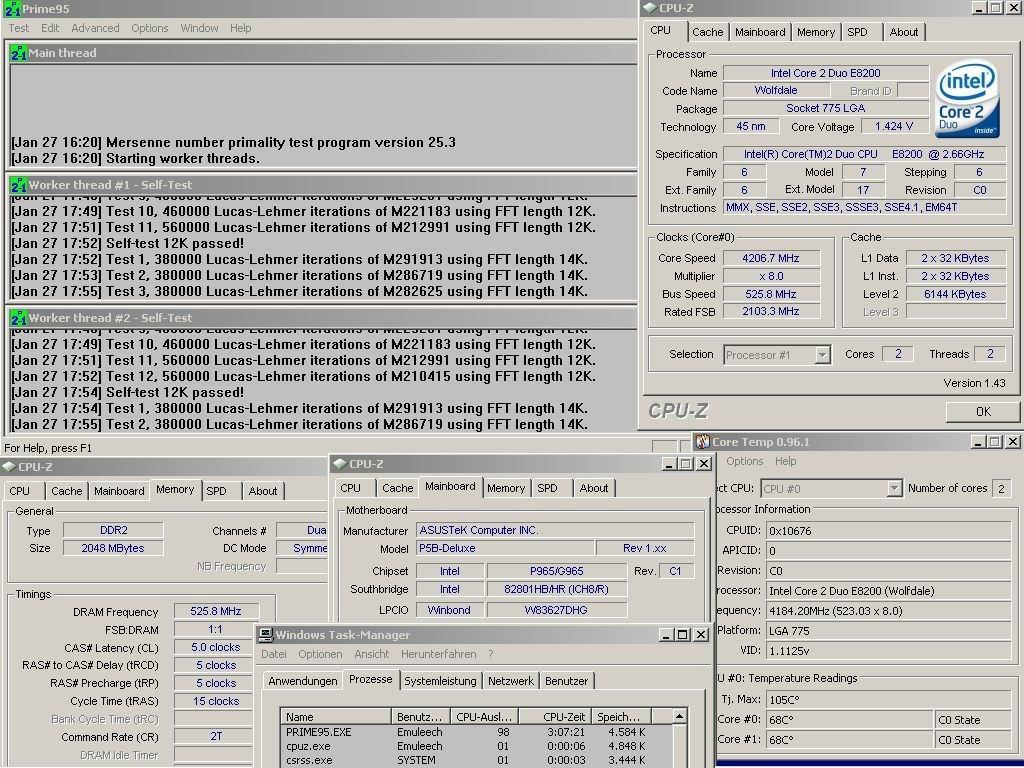This screenshot has height=768, width=1024.
Task: Click the Prime95 title bar icon
Action: click(x=12, y=9)
